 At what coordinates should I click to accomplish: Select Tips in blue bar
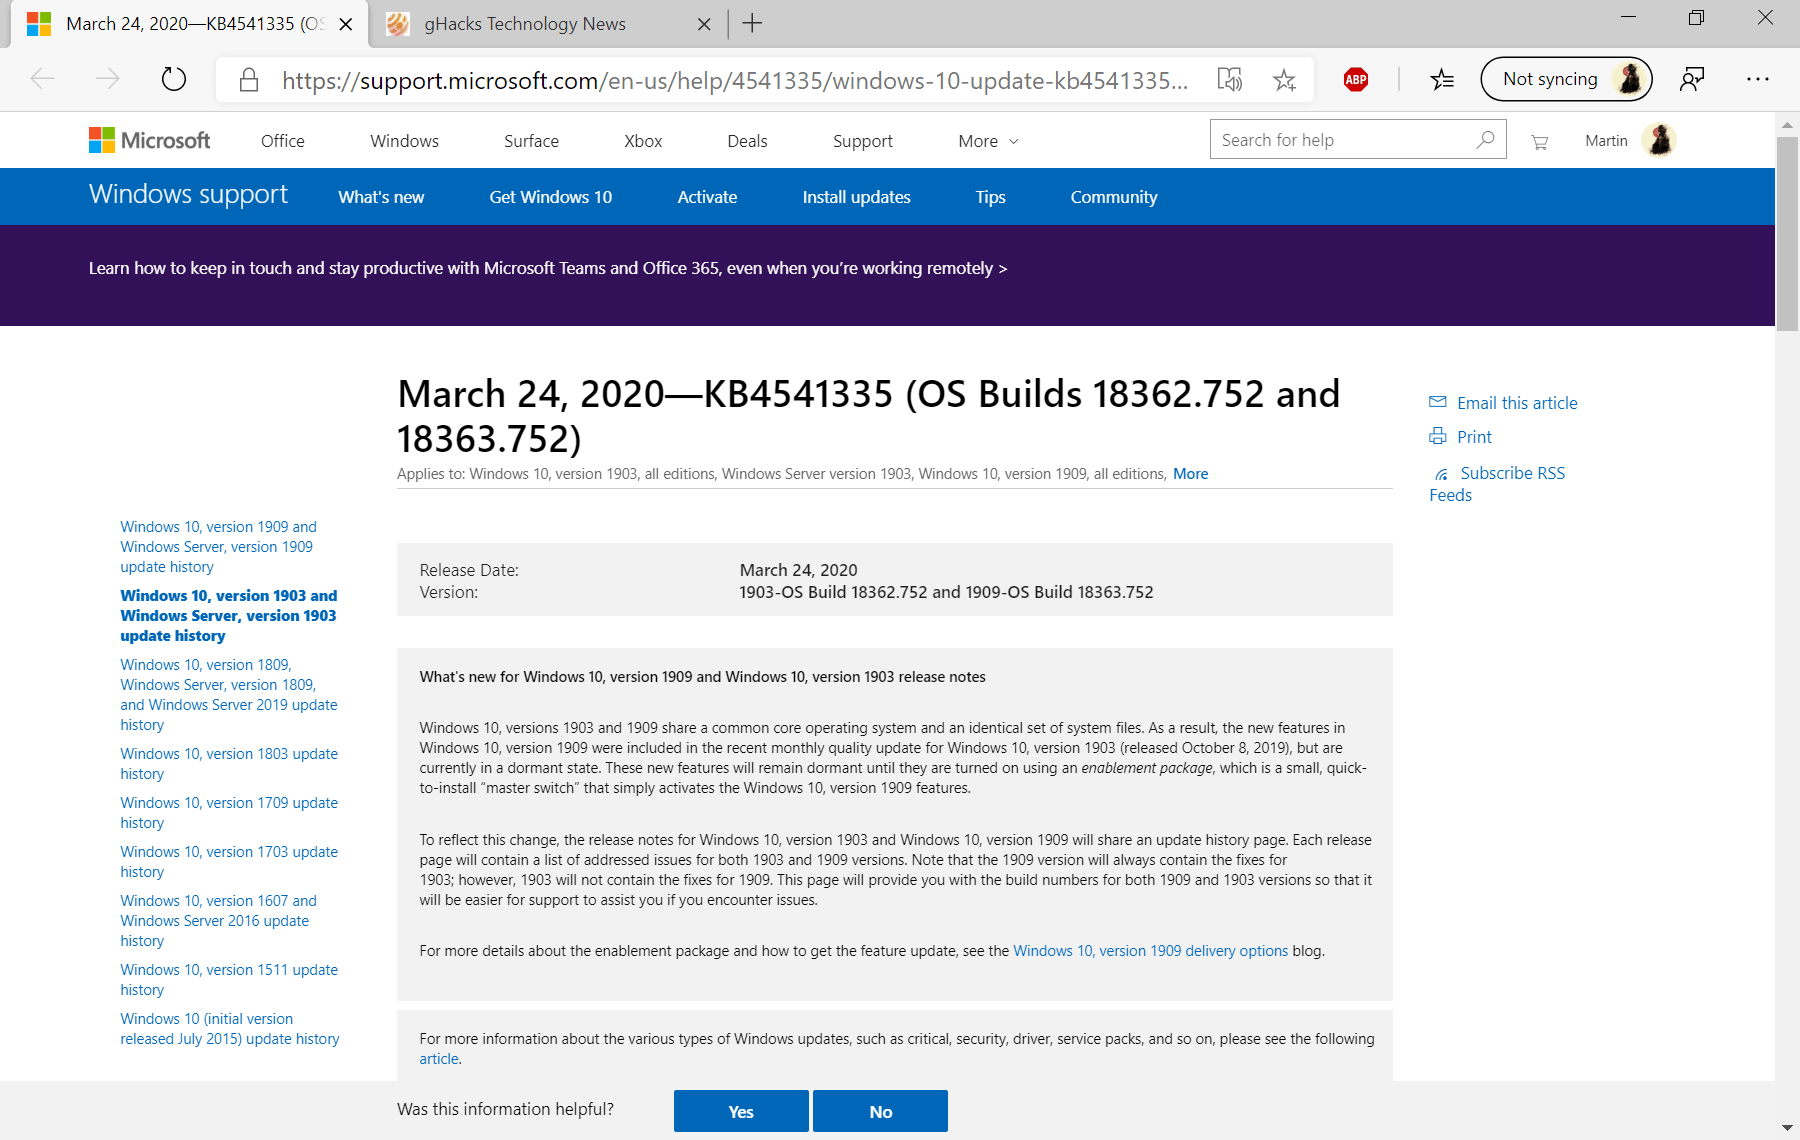(990, 197)
